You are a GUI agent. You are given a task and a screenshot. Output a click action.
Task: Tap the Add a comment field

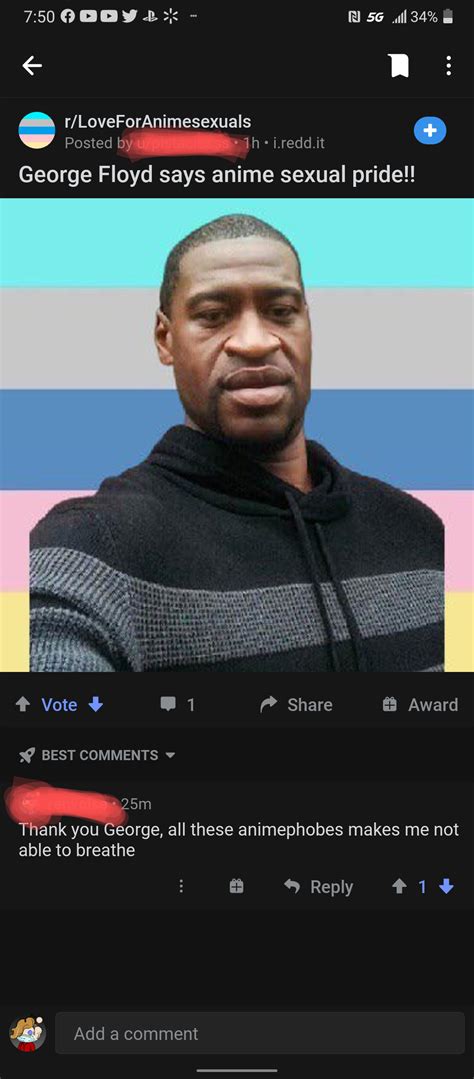tap(260, 1033)
